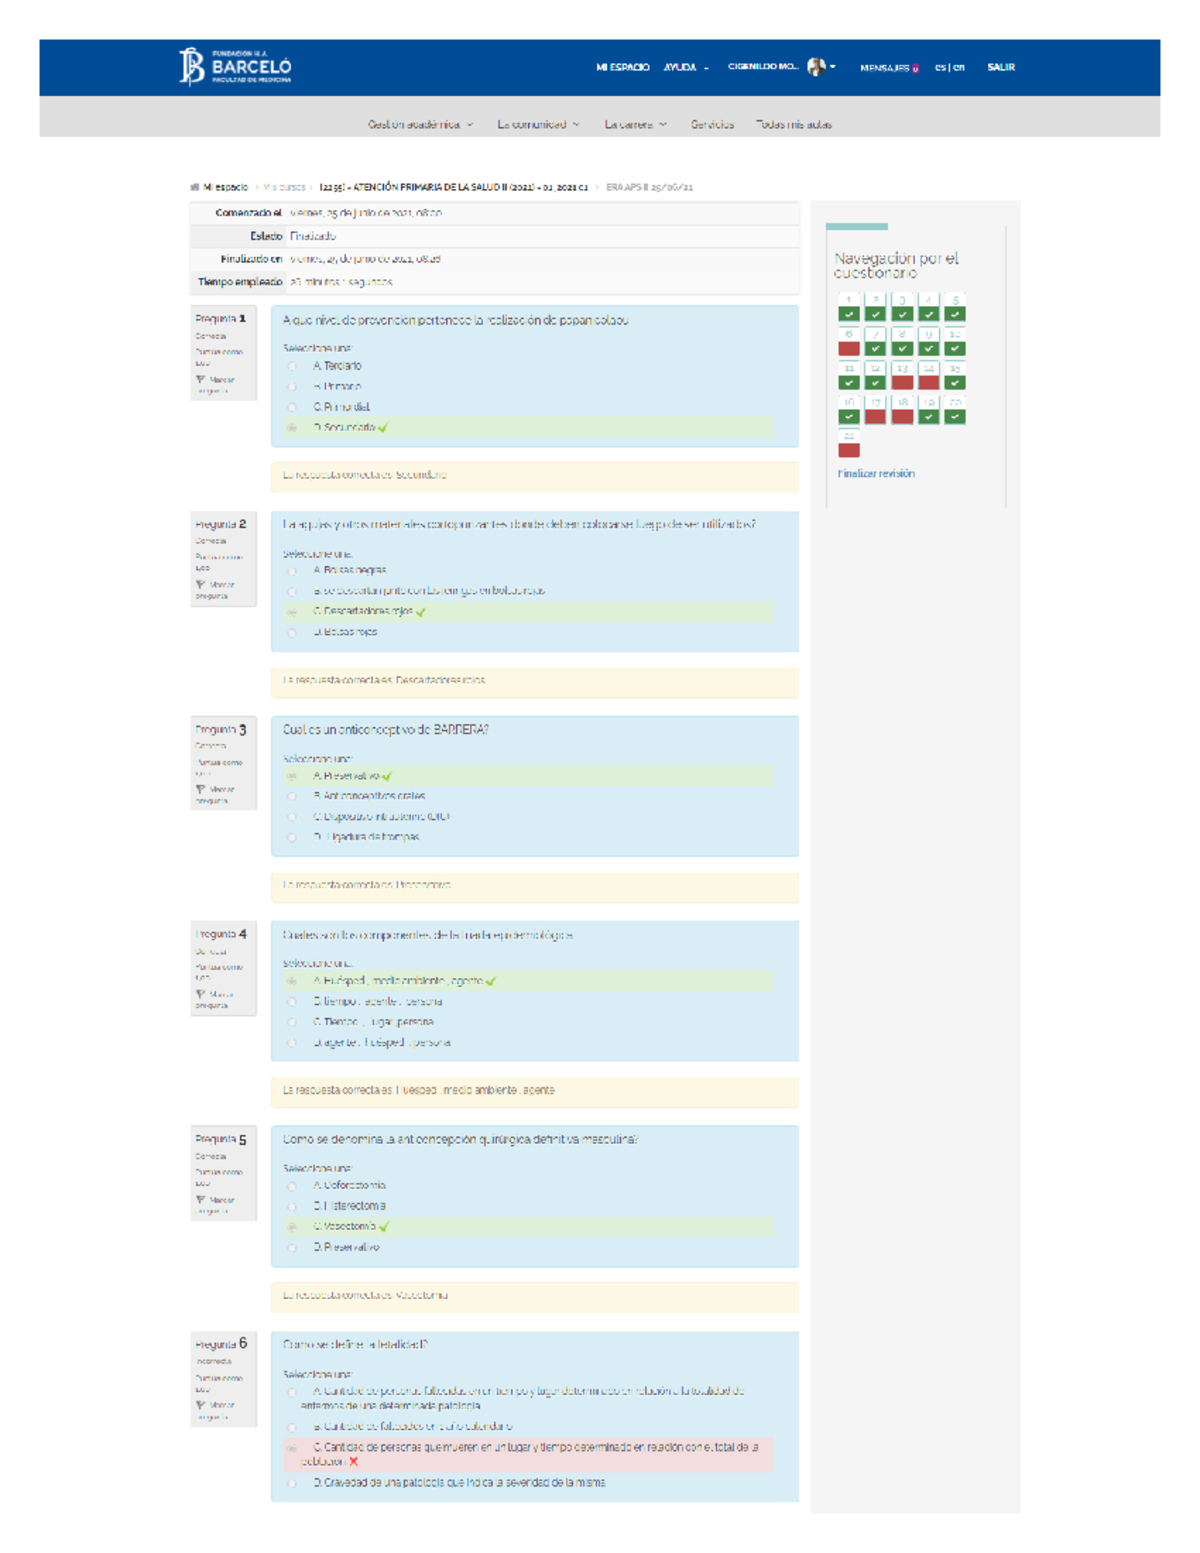Open 'MI ESPACIO' in the top bar
1200x1553 pixels.
[x=622, y=68]
